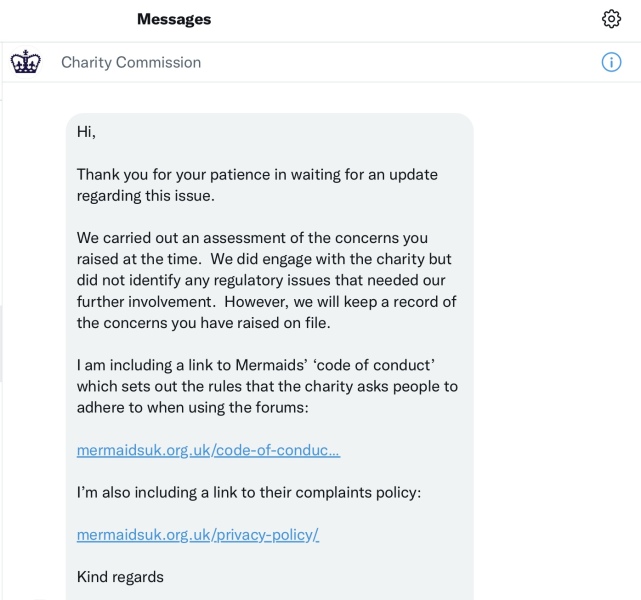The height and width of the screenshot is (600, 641).
Task: Click the 'Thank you for your patience' paragraph
Action: [x=257, y=184]
